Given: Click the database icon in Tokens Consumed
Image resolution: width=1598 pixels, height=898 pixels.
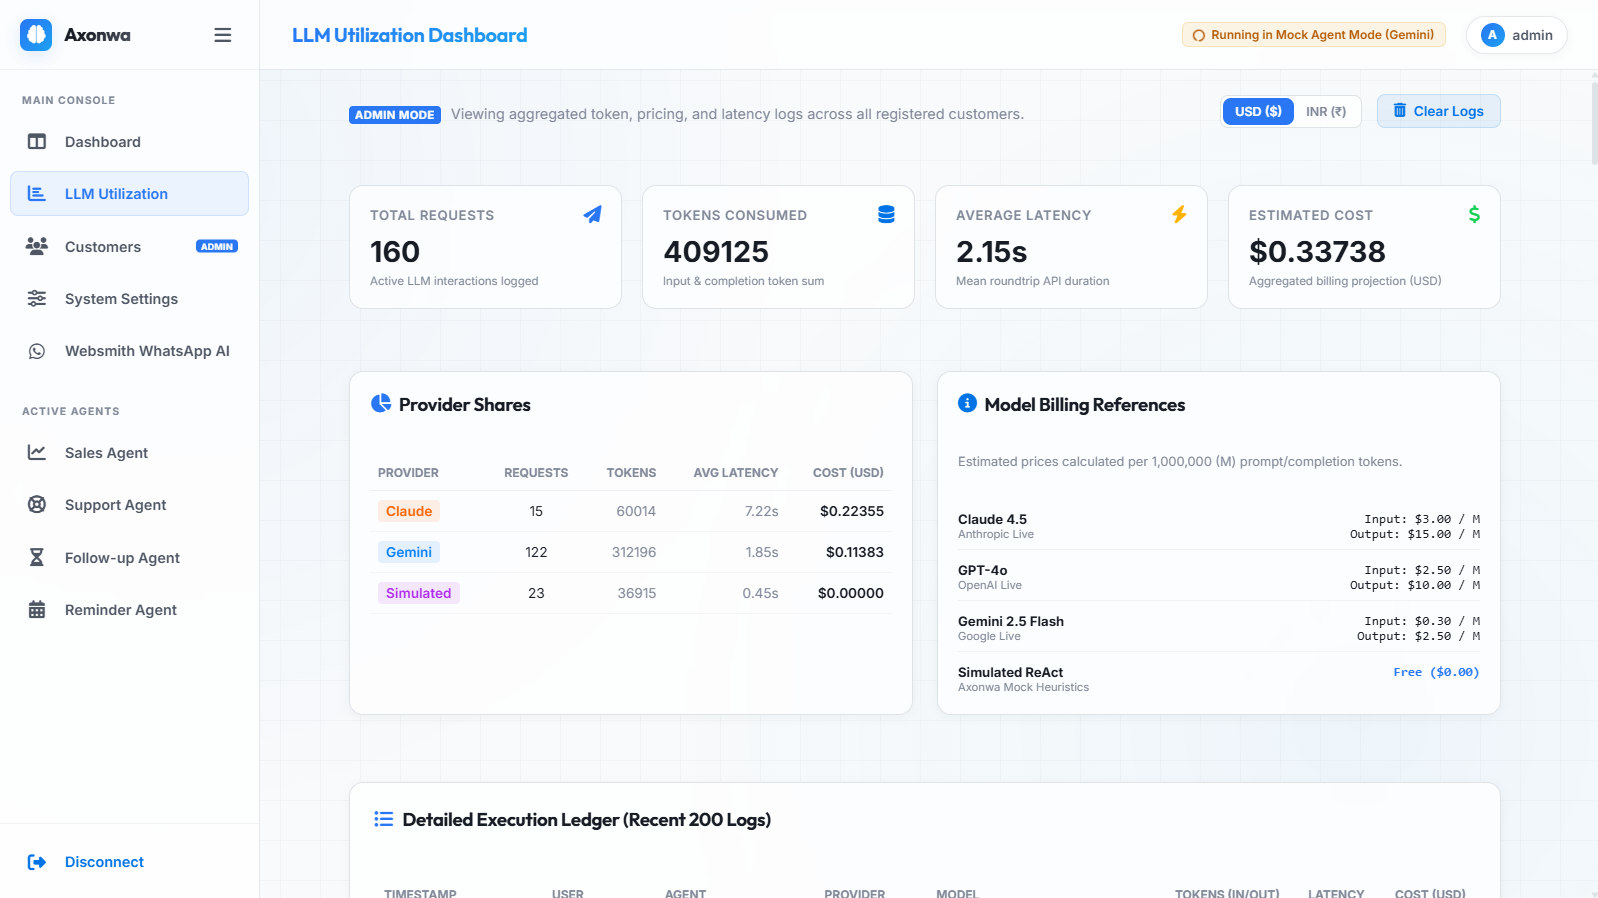Looking at the screenshot, I should (886, 214).
